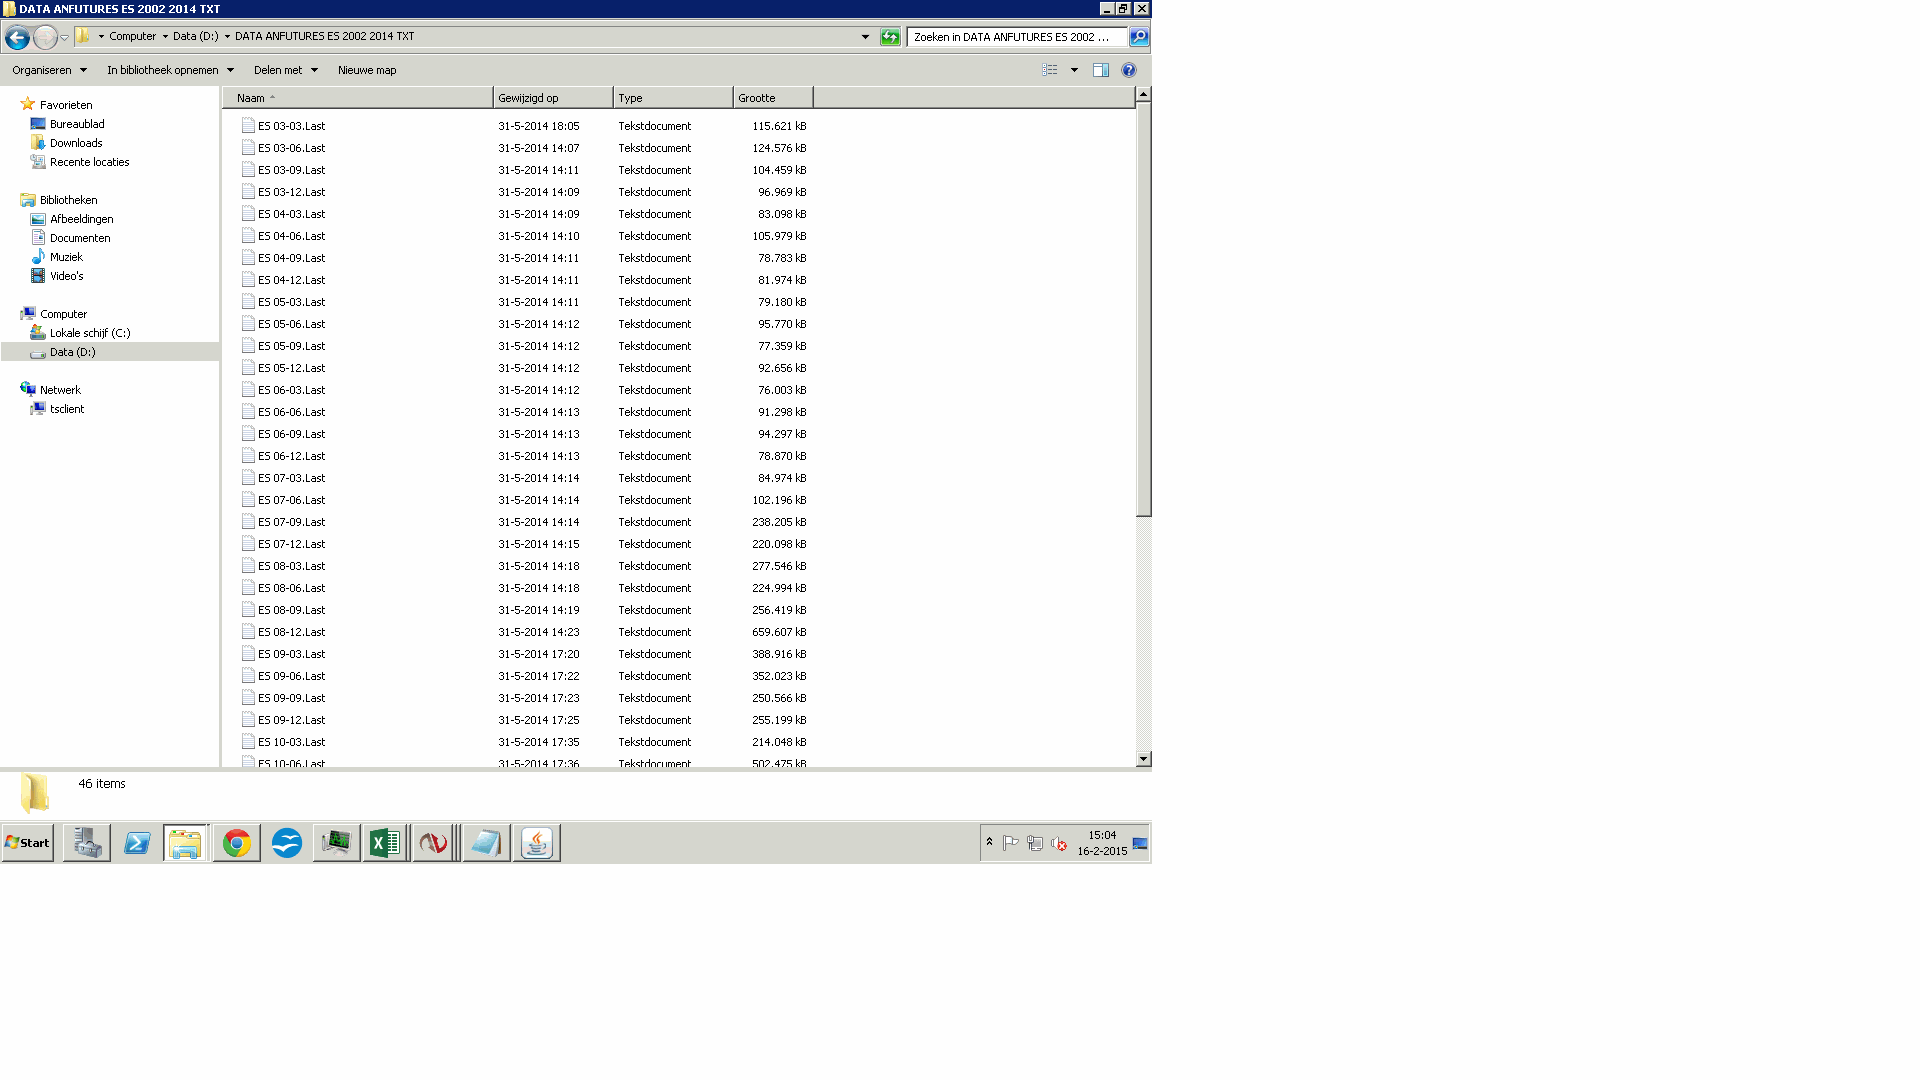
Task: Click the search magnifier icon
Action: point(1138,37)
